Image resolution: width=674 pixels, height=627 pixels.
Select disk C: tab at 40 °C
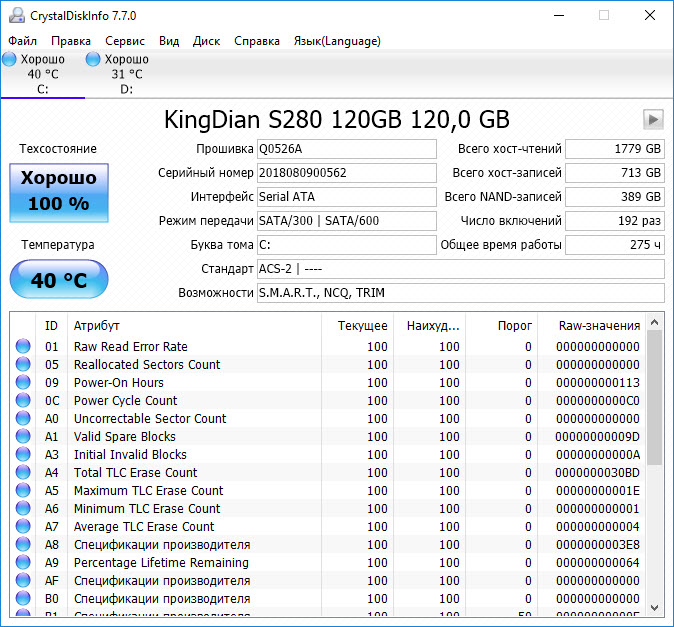click(x=43, y=74)
